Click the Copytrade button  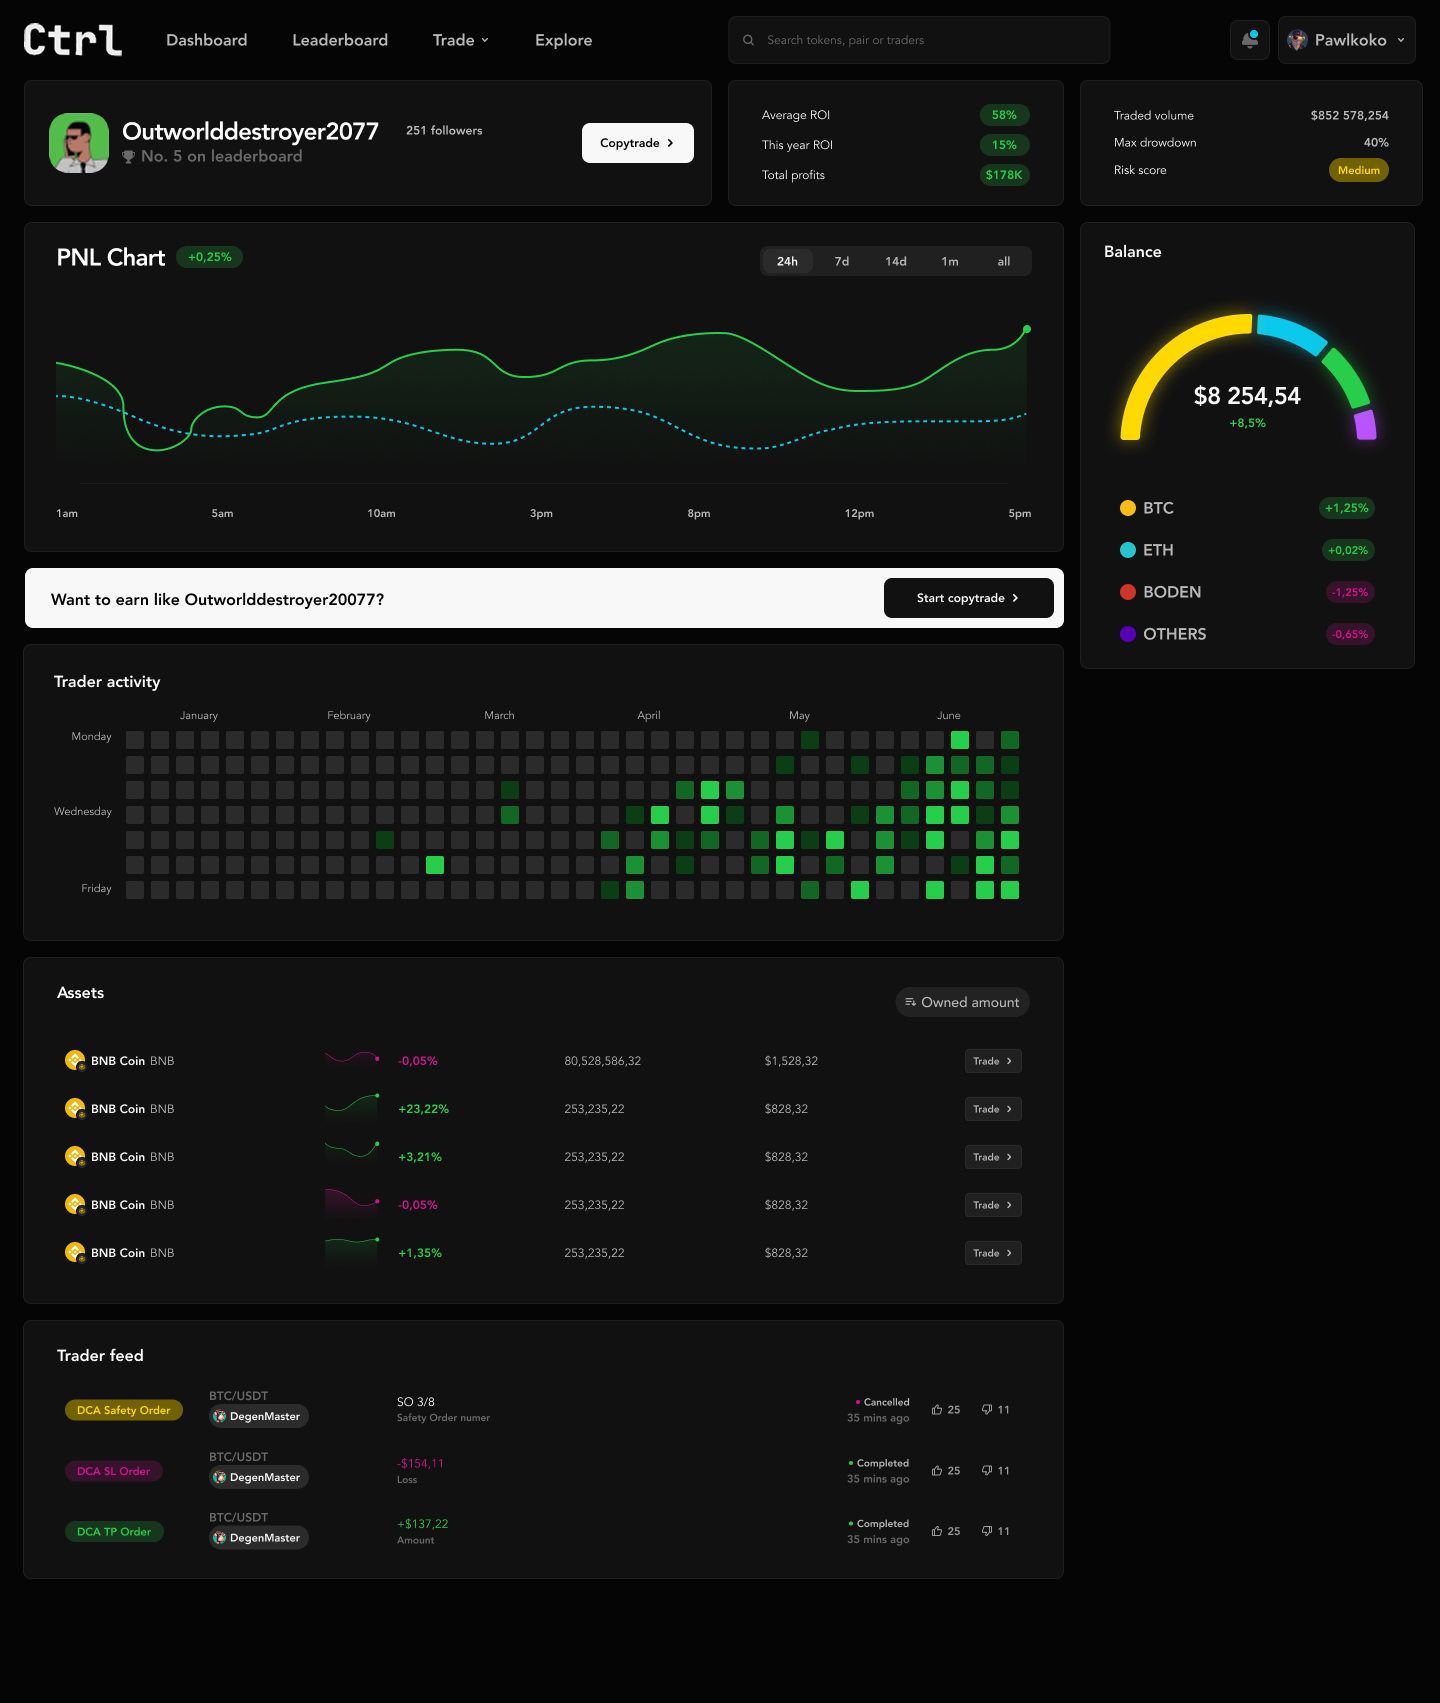click(x=637, y=143)
